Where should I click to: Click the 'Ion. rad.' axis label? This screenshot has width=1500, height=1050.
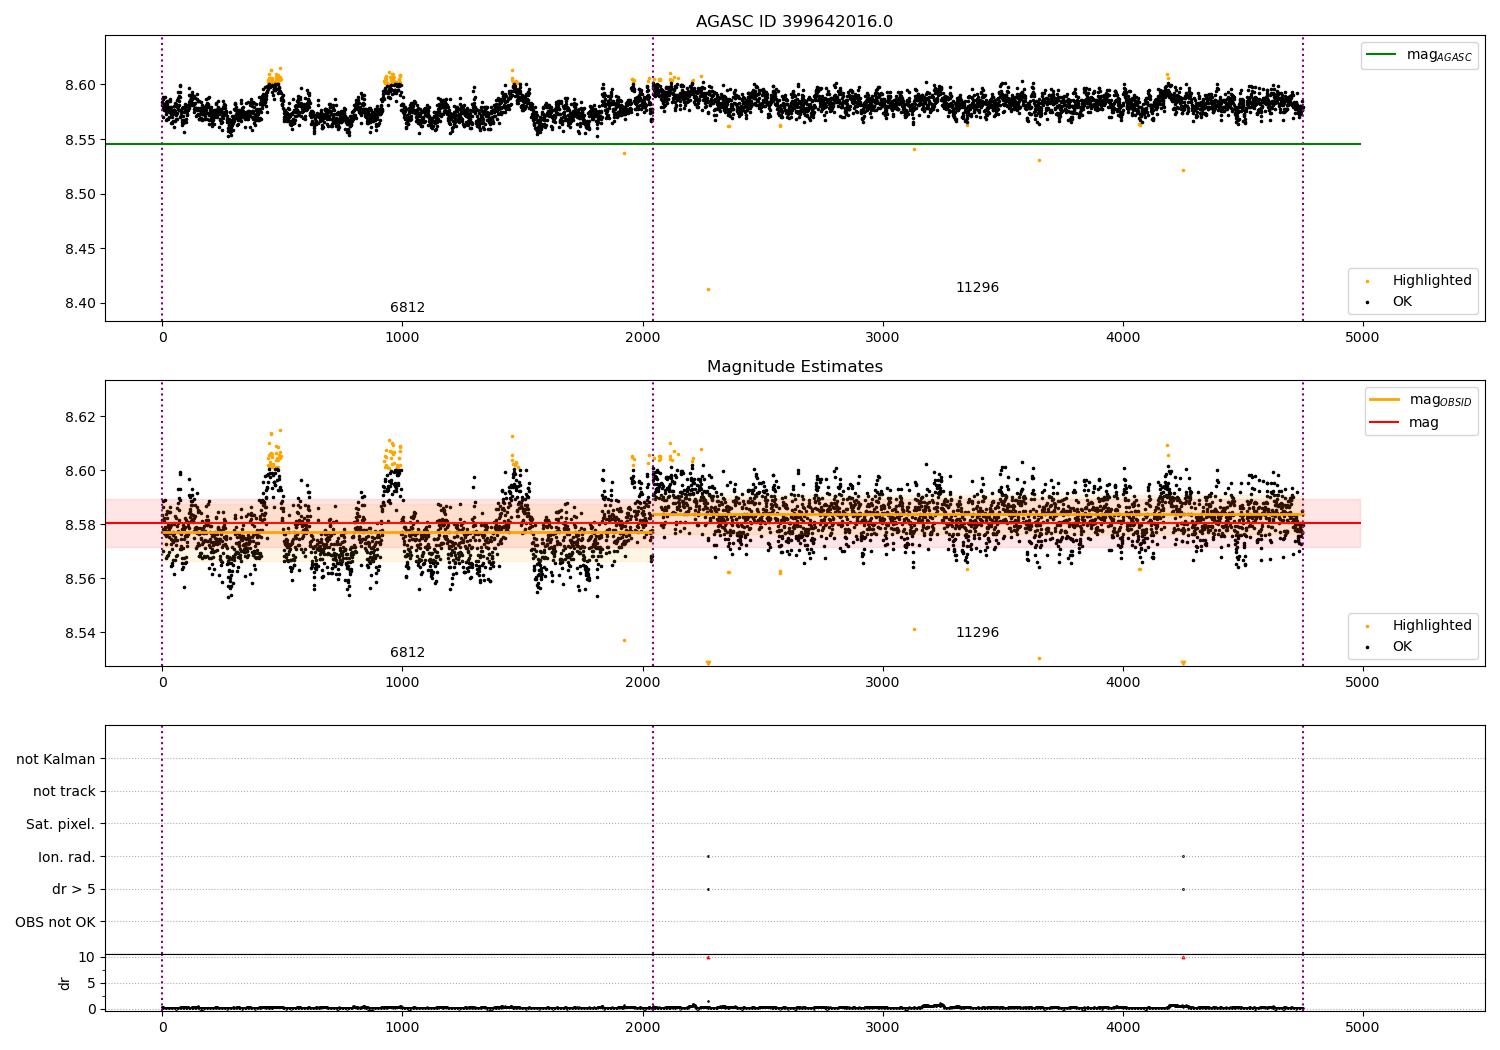point(67,857)
